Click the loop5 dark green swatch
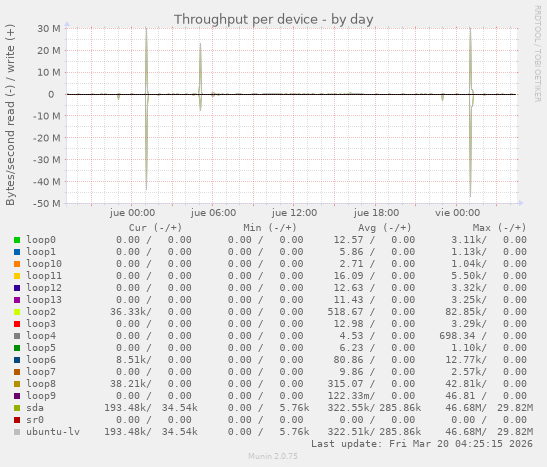 click(x=17, y=348)
